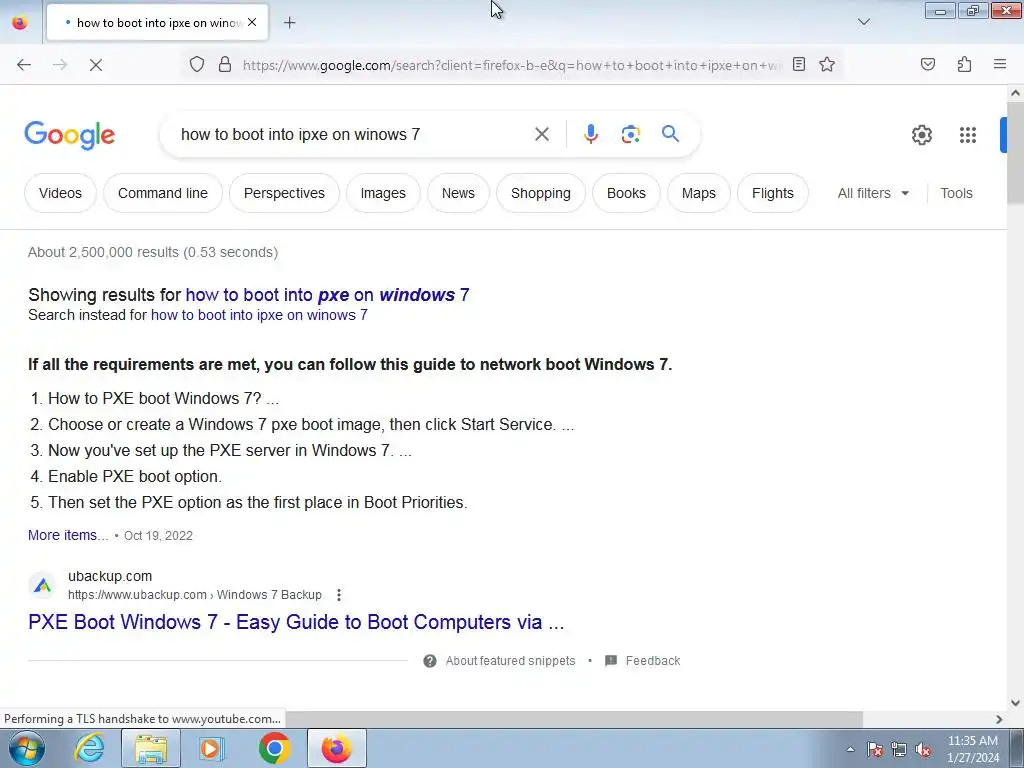Image resolution: width=1024 pixels, height=768 pixels.
Task: Open search Tools
Action: [956, 193]
